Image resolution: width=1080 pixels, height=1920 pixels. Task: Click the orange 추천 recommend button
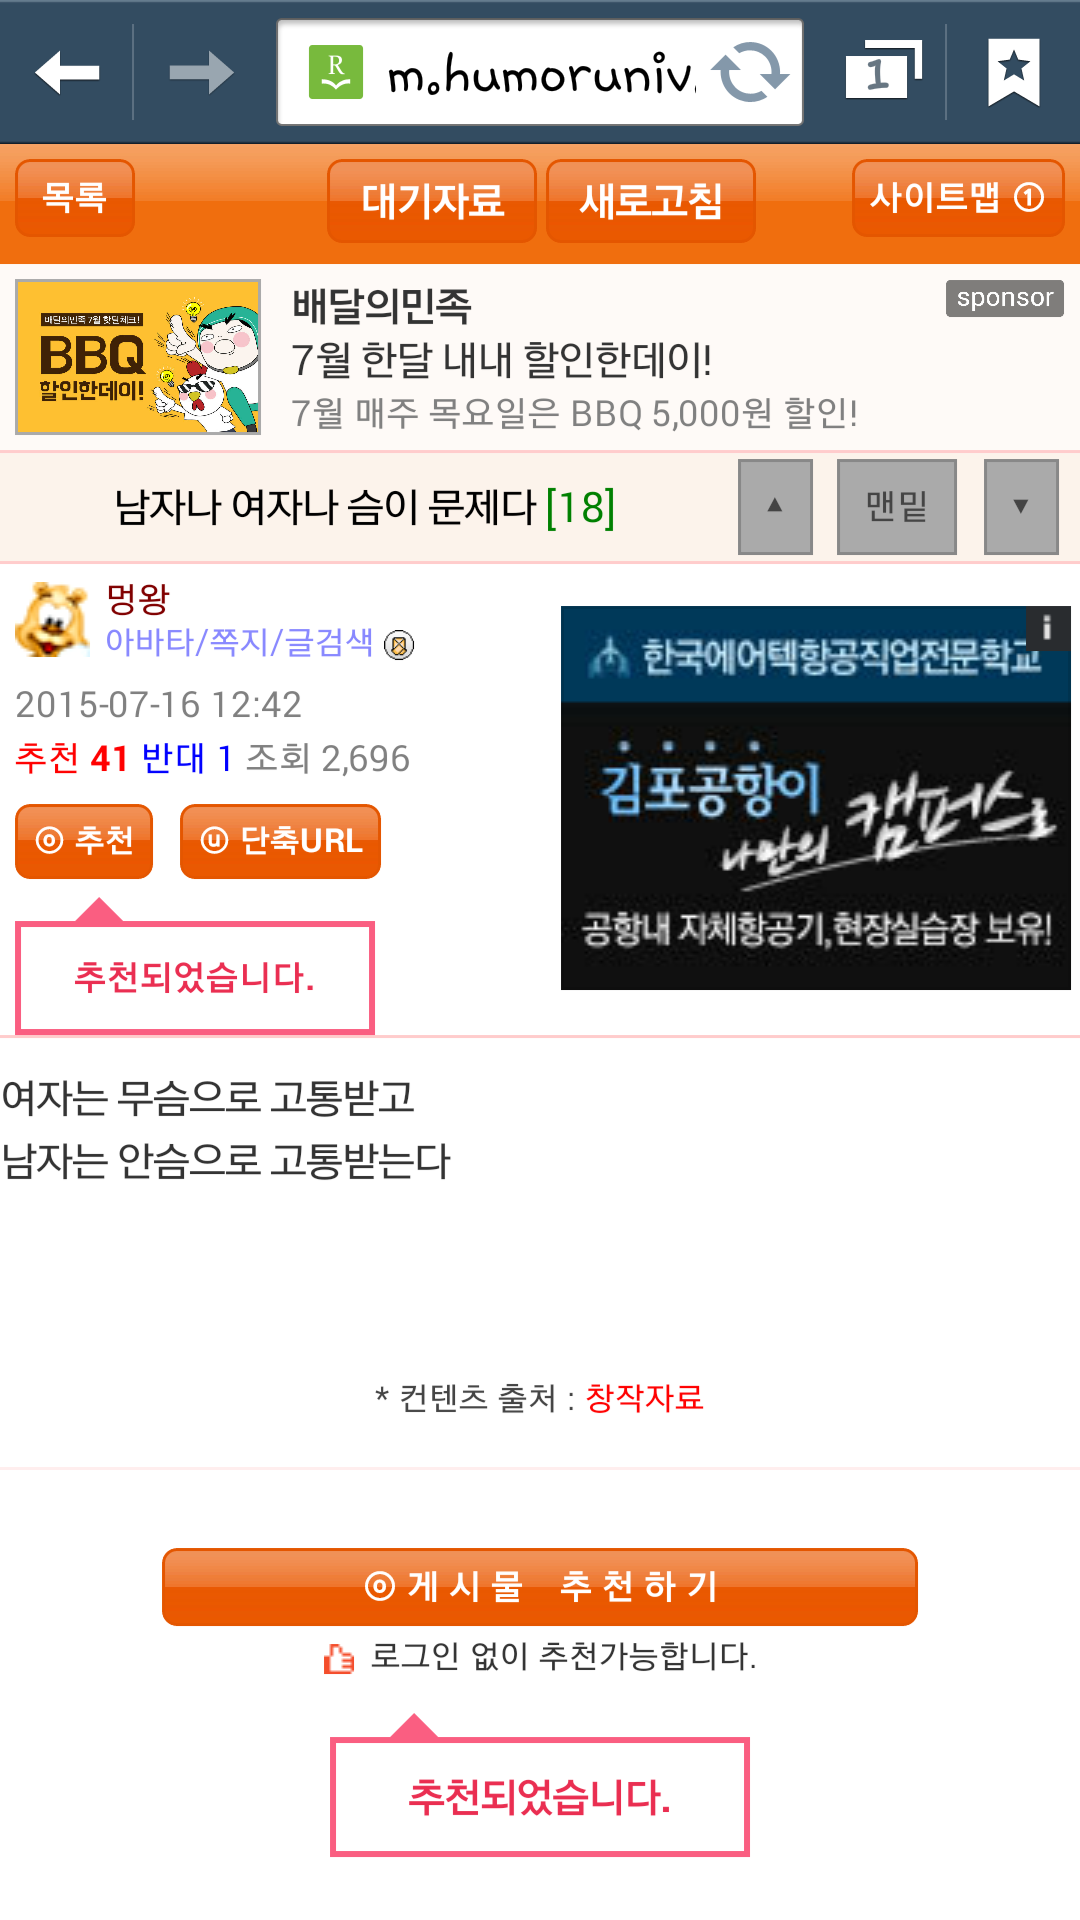[84, 841]
